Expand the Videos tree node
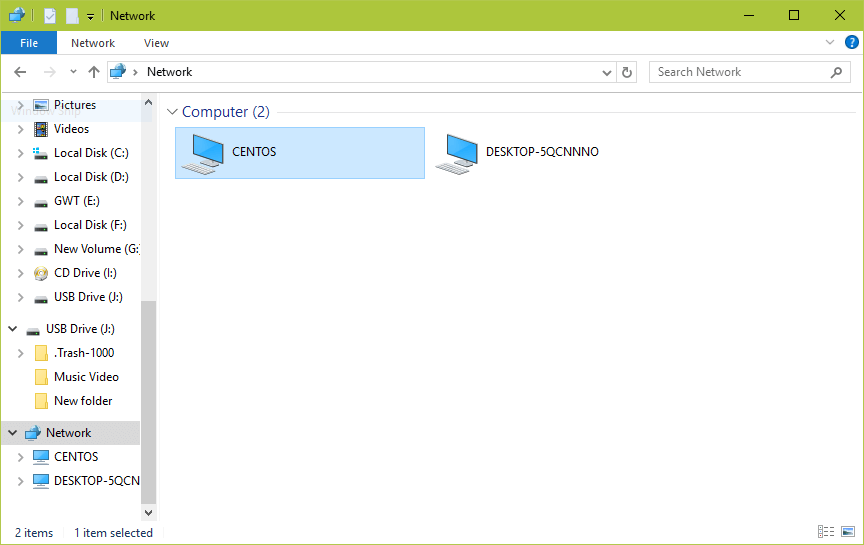This screenshot has width=864, height=545. click(20, 129)
